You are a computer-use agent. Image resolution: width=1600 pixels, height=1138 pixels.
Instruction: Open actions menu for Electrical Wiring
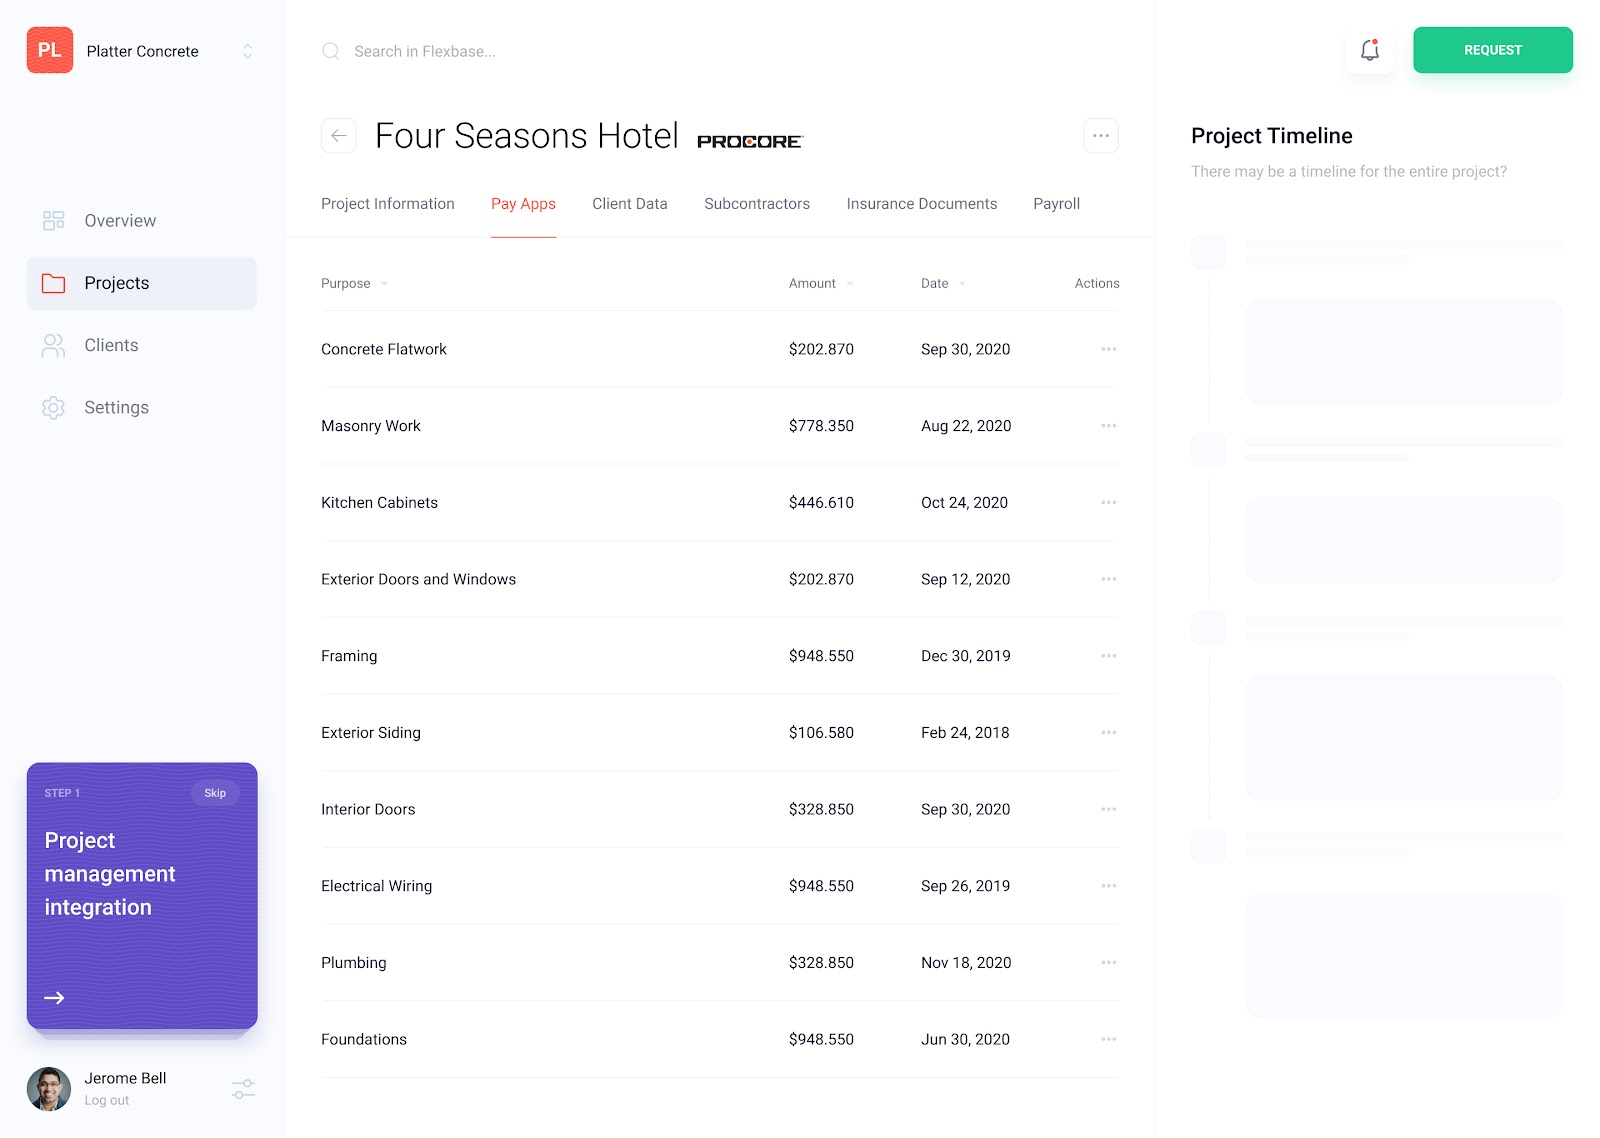tap(1109, 886)
